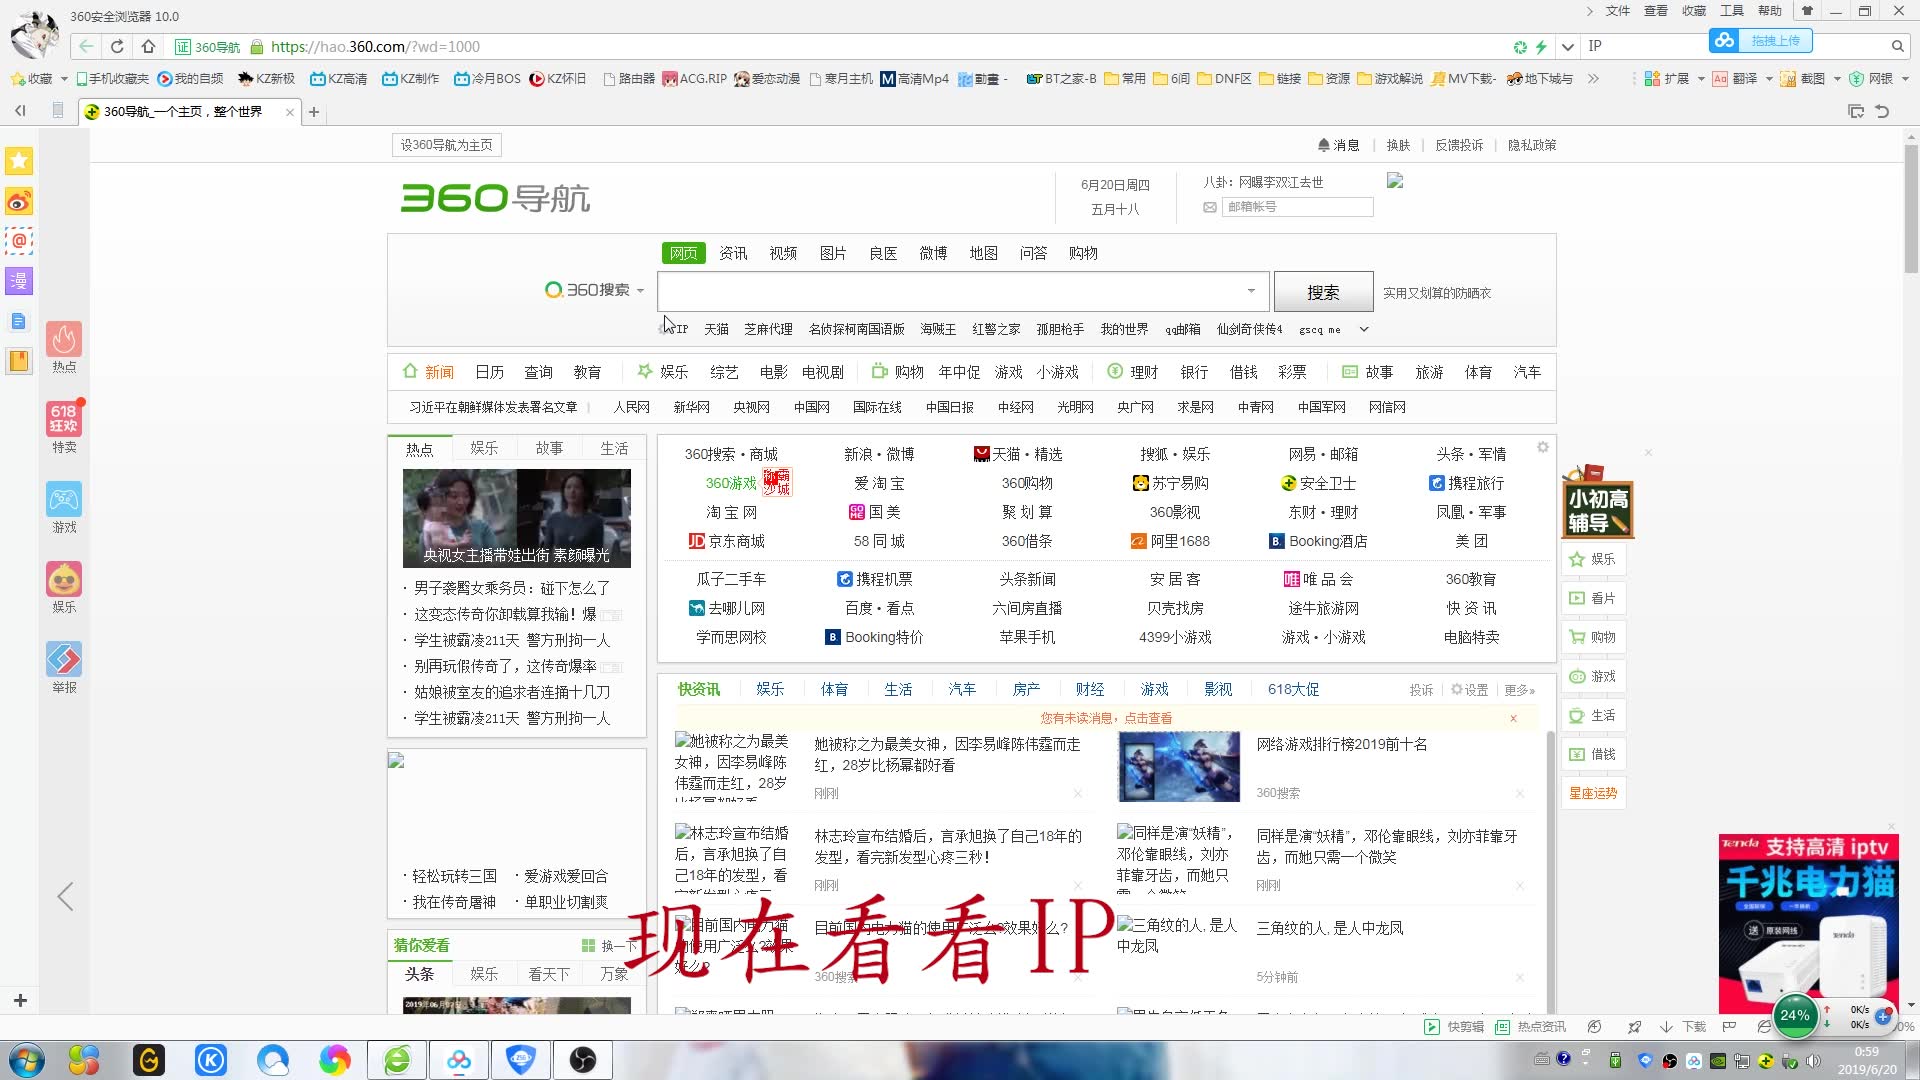Screen dimensions: 1920x1080
Task: Open Weibo icon in left sidebar
Action: [x=19, y=201]
